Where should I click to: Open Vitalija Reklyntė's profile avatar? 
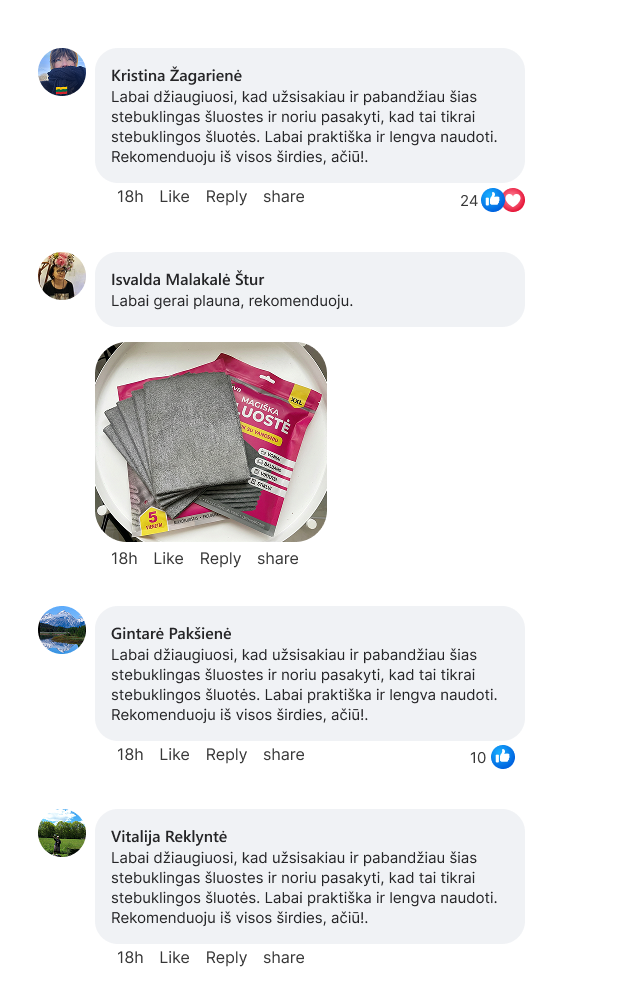[62, 833]
